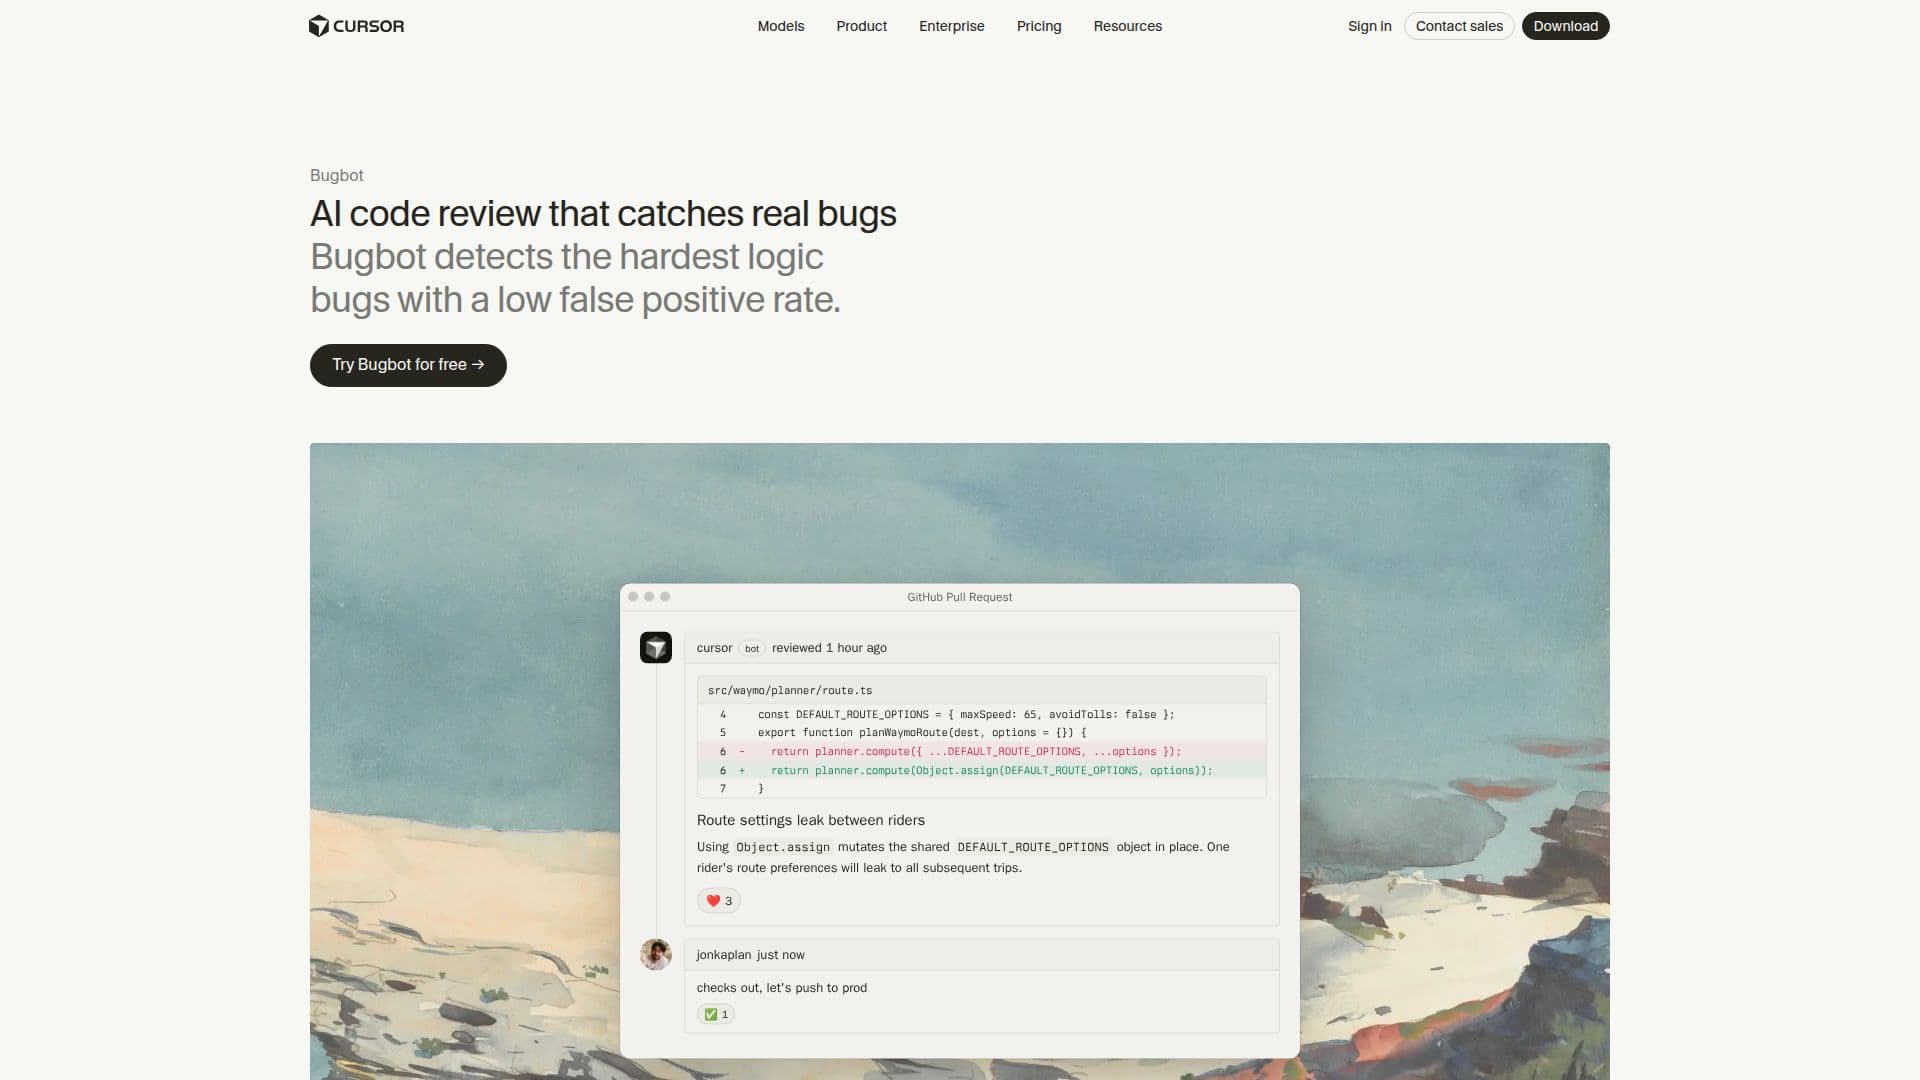The height and width of the screenshot is (1080, 1920).
Task: Click the Cursor logo in the header
Action: tap(356, 26)
